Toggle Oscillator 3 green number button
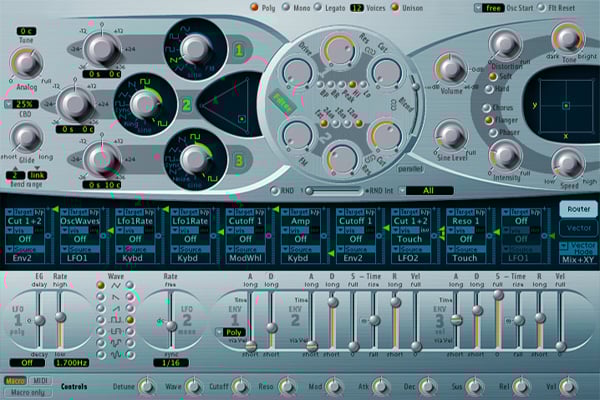The image size is (600, 400). pyautogui.click(x=239, y=156)
